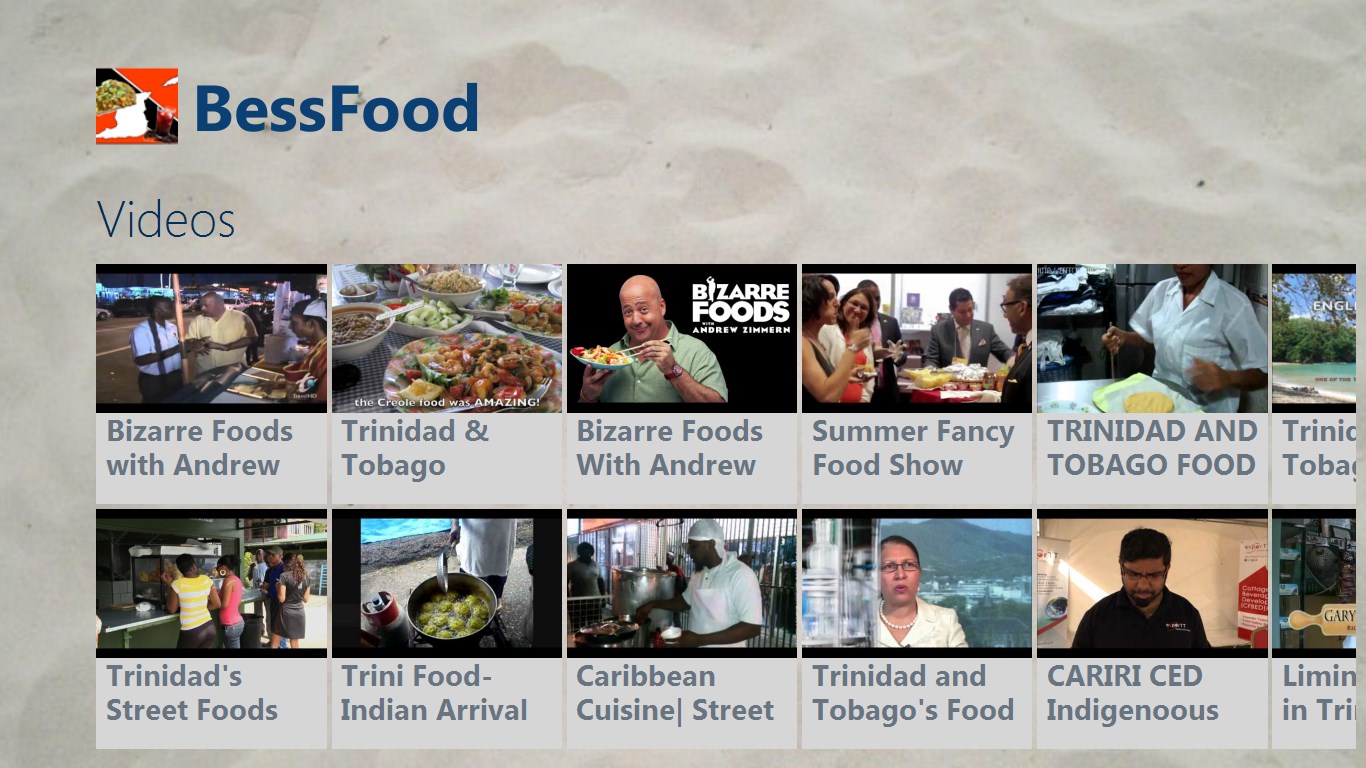Image resolution: width=1366 pixels, height=768 pixels.
Task: Open the Summer Fancy Food Show thumbnail
Action: pyautogui.click(x=917, y=338)
